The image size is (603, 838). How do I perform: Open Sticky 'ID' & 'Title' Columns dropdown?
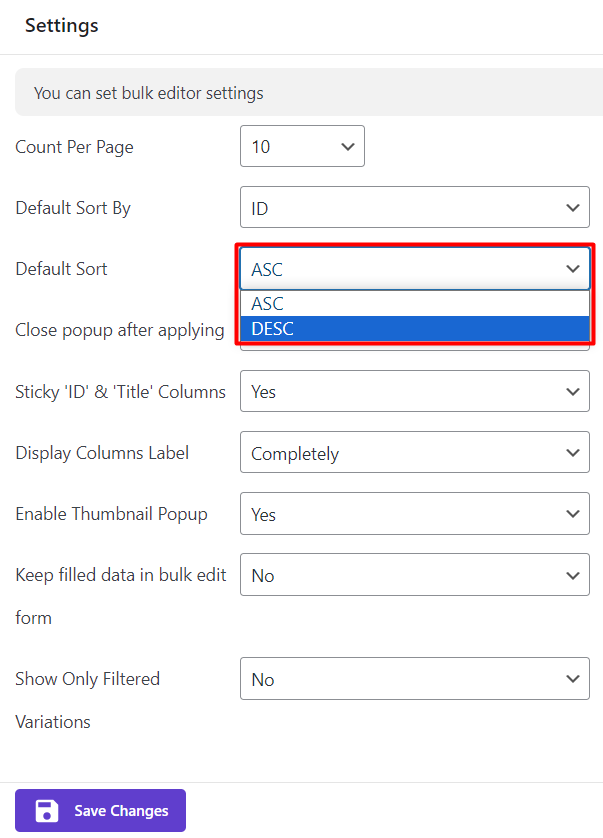tap(414, 392)
